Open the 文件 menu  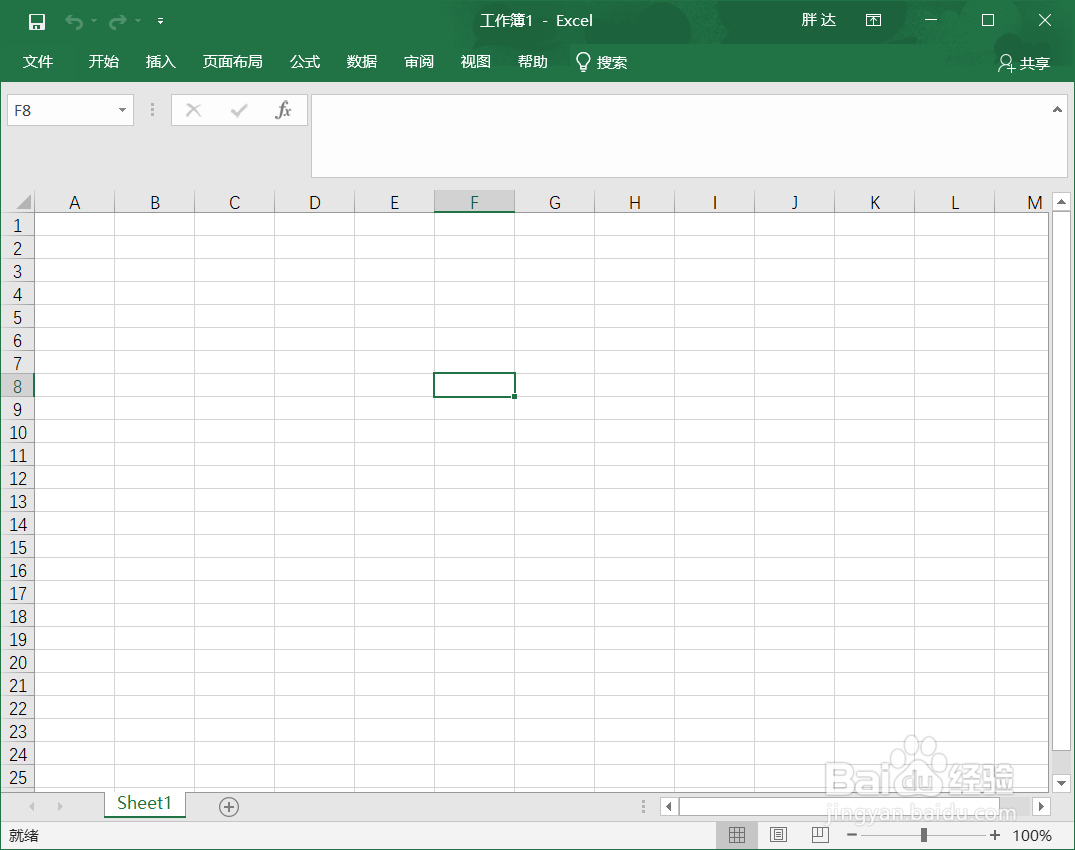tap(38, 62)
